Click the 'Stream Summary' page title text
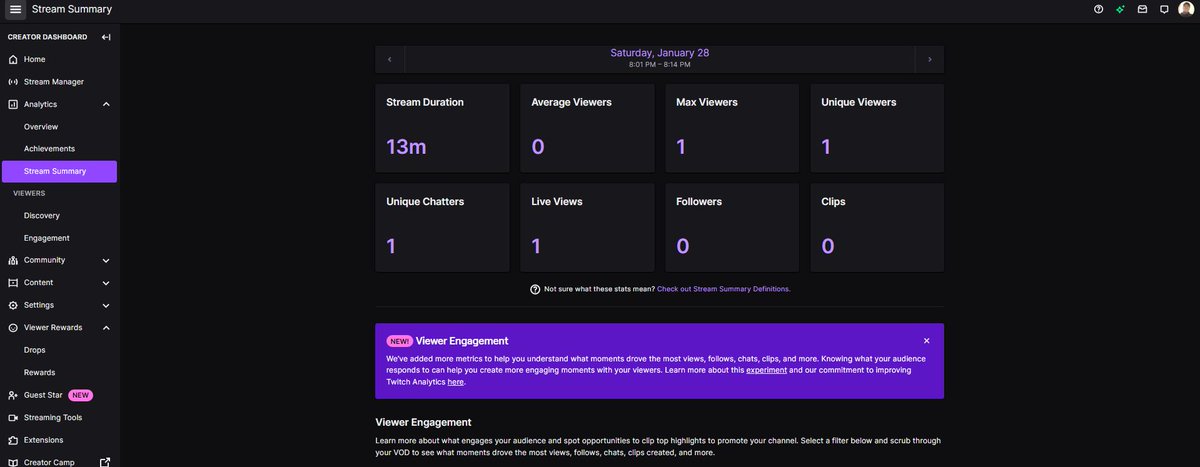This screenshot has height=467, width=1200. click(x=72, y=9)
